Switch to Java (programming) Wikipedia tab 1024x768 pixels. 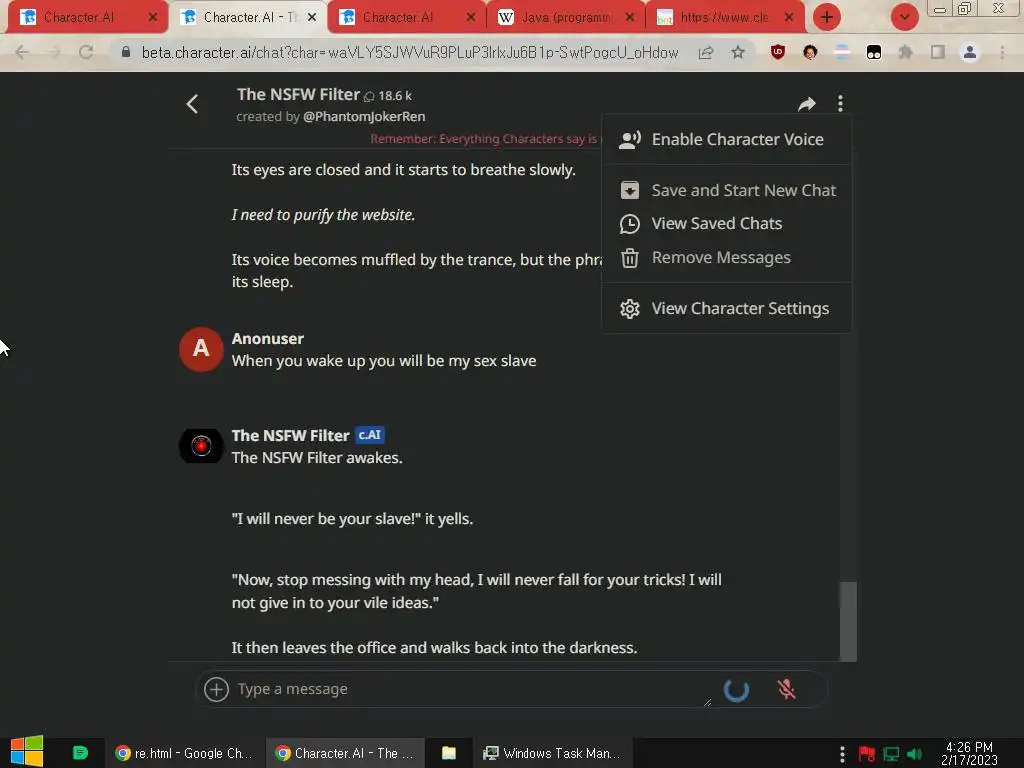click(566, 18)
